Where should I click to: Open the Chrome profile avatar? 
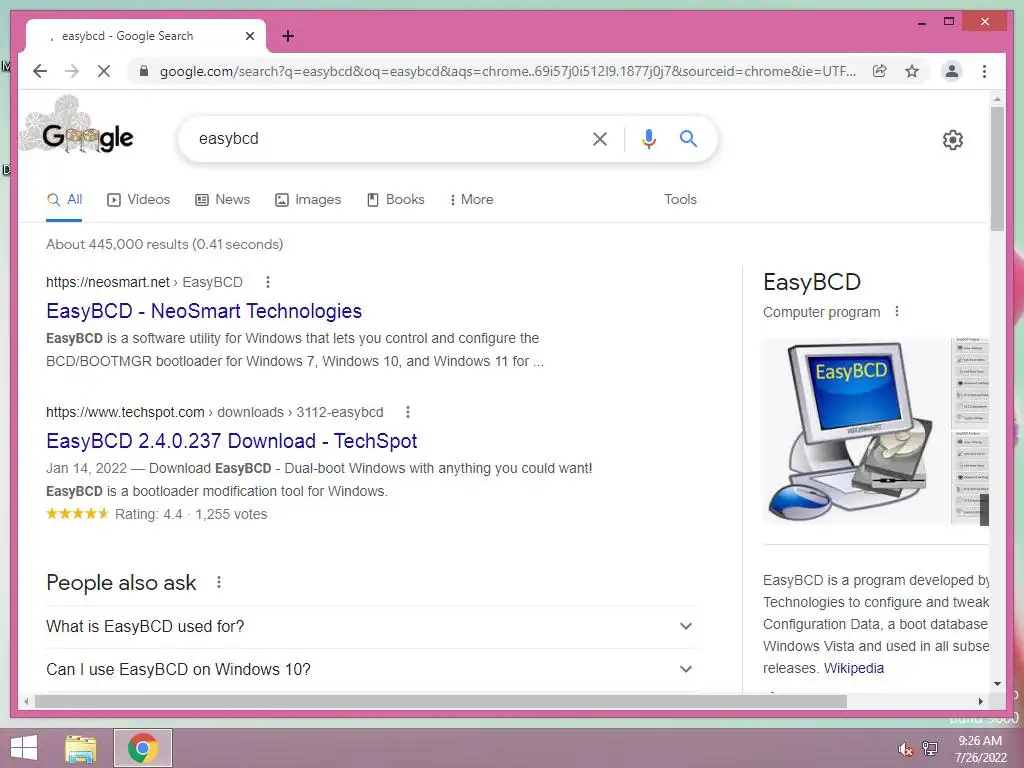[952, 71]
